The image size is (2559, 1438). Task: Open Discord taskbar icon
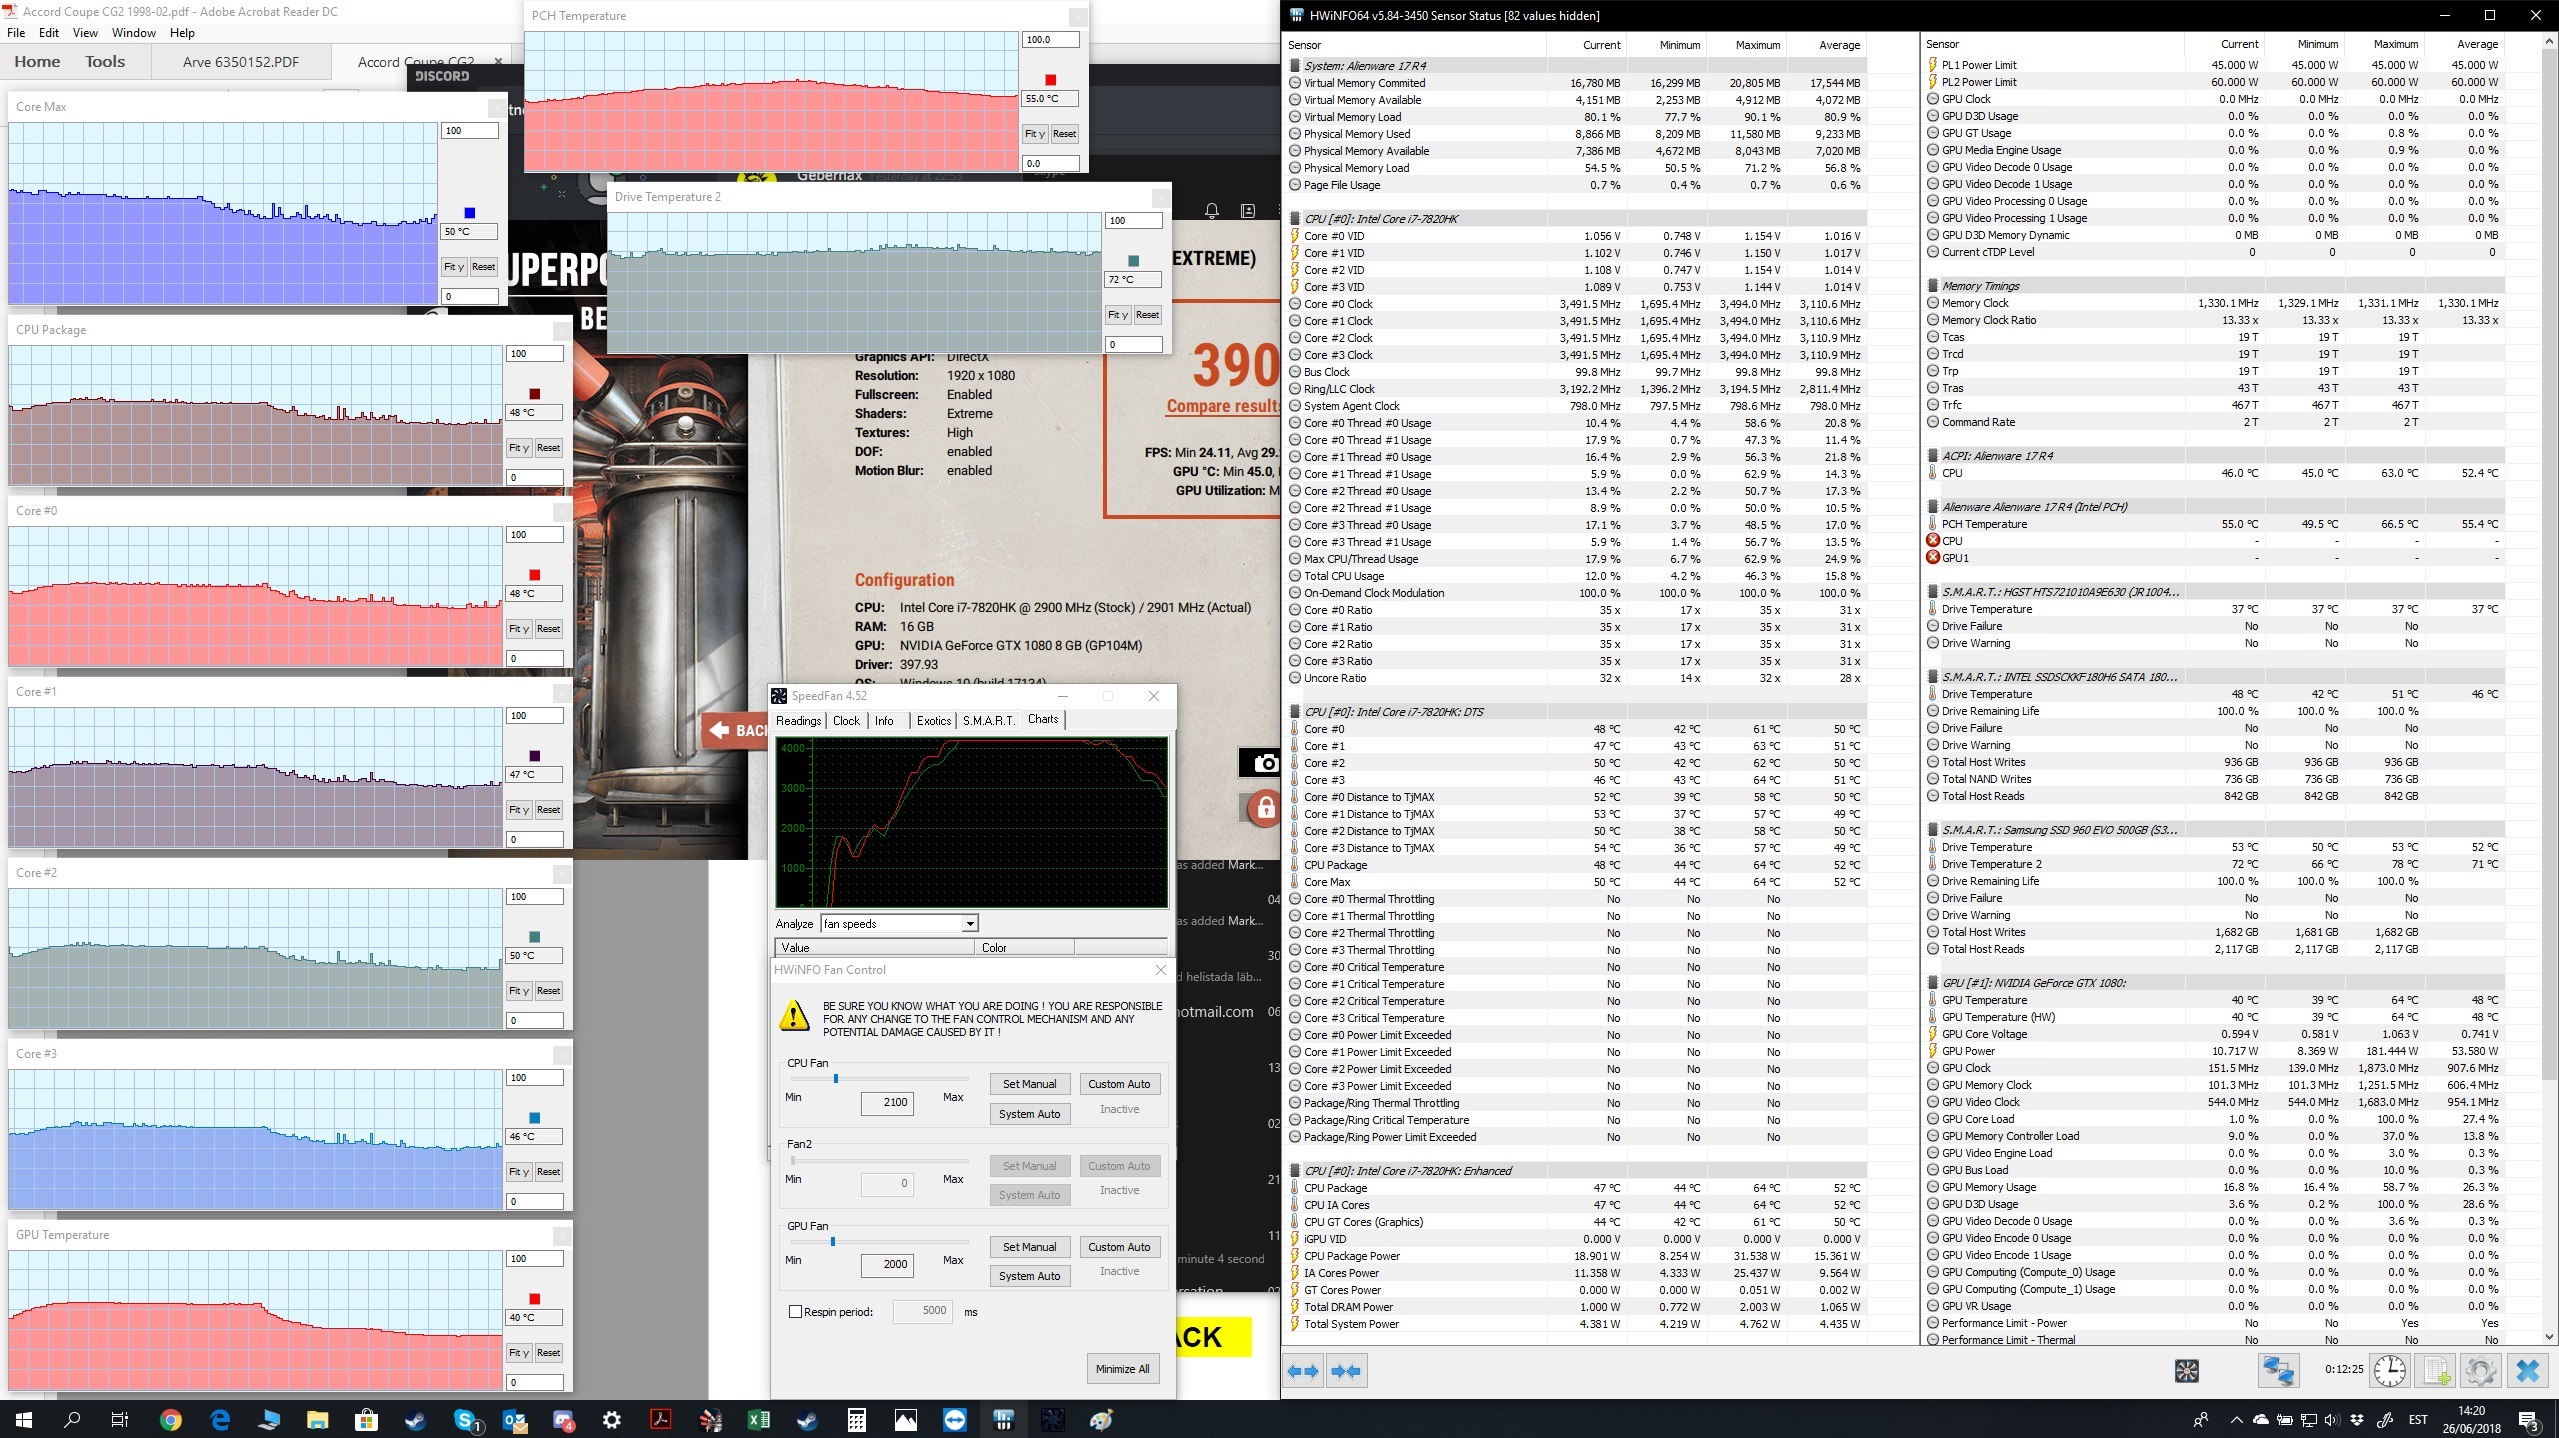tap(563, 1420)
